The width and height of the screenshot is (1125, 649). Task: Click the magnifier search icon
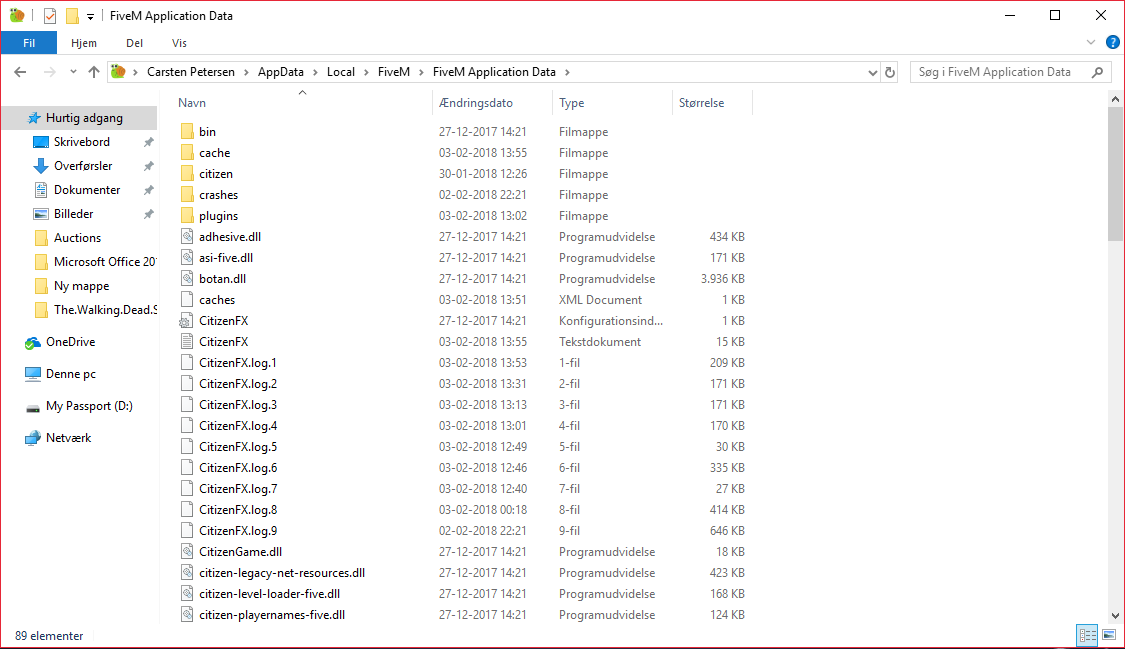tap(1098, 72)
